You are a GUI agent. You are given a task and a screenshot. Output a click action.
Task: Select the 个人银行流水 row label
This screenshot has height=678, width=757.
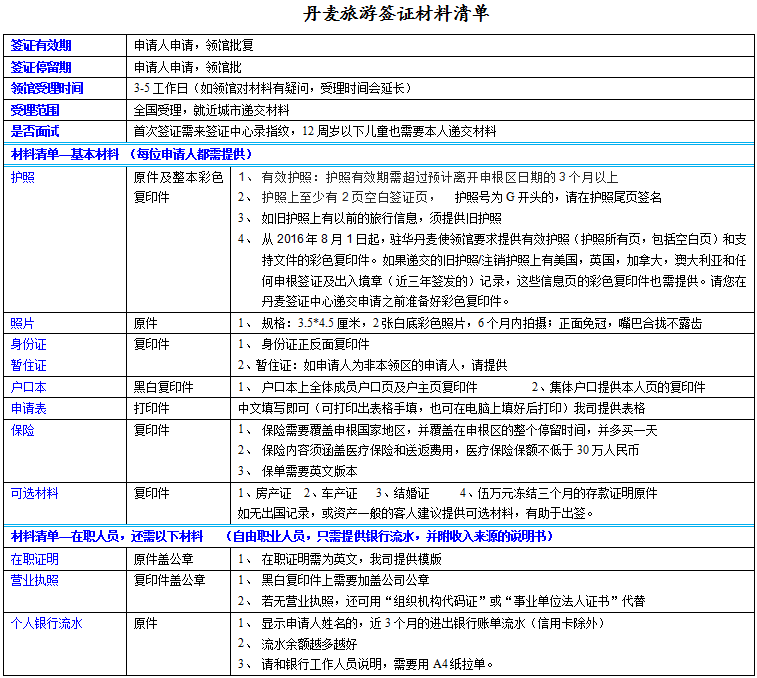click(x=46, y=623)
